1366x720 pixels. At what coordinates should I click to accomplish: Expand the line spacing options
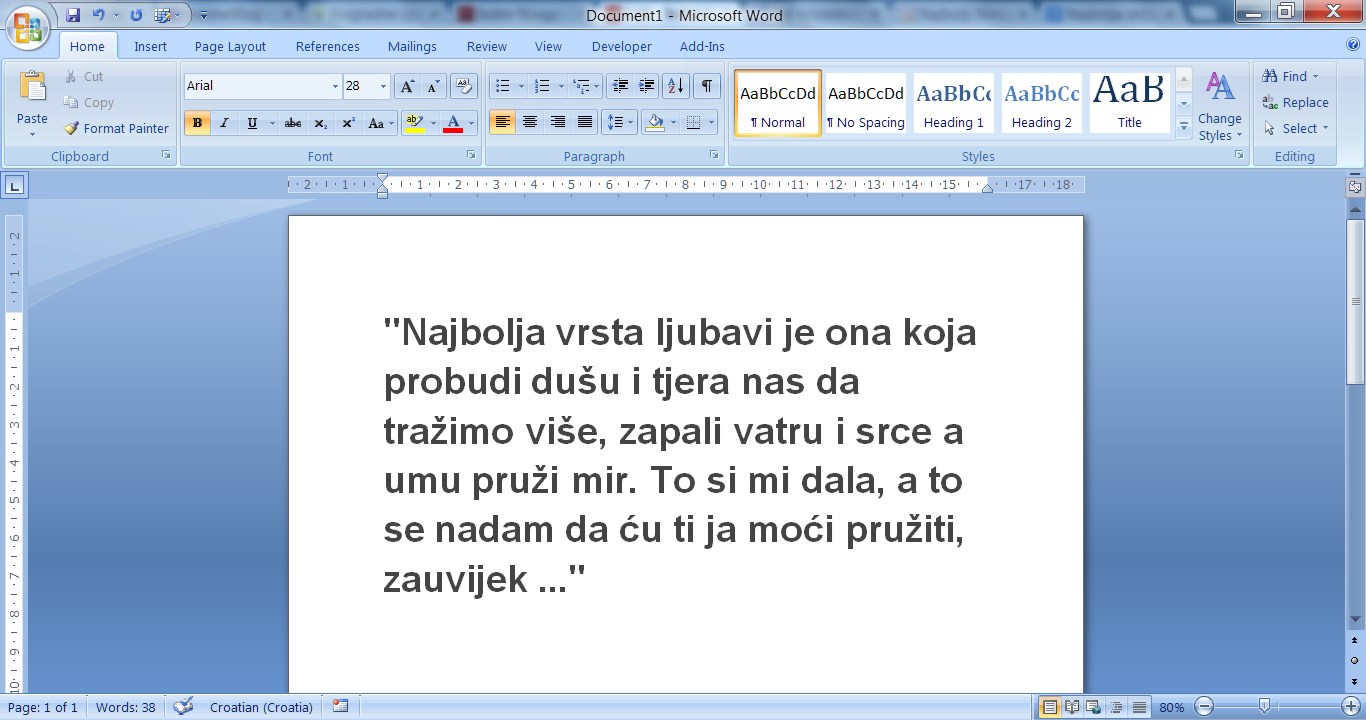(x=629, y=122)
